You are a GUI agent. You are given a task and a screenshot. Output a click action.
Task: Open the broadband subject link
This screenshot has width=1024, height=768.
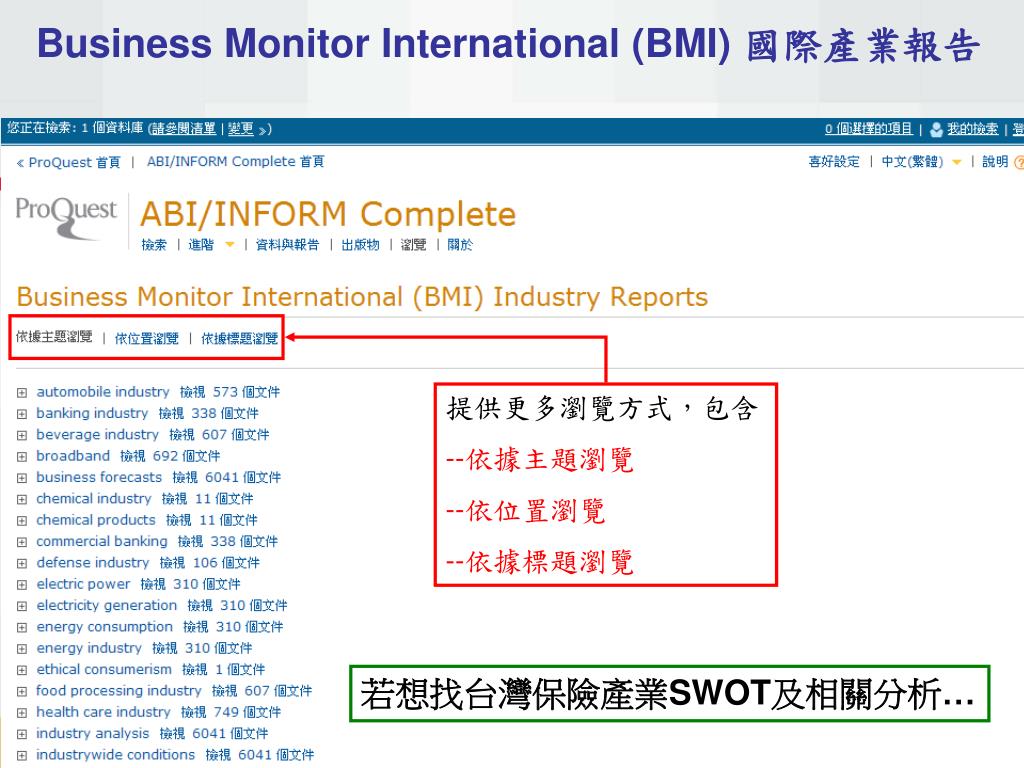72,456
